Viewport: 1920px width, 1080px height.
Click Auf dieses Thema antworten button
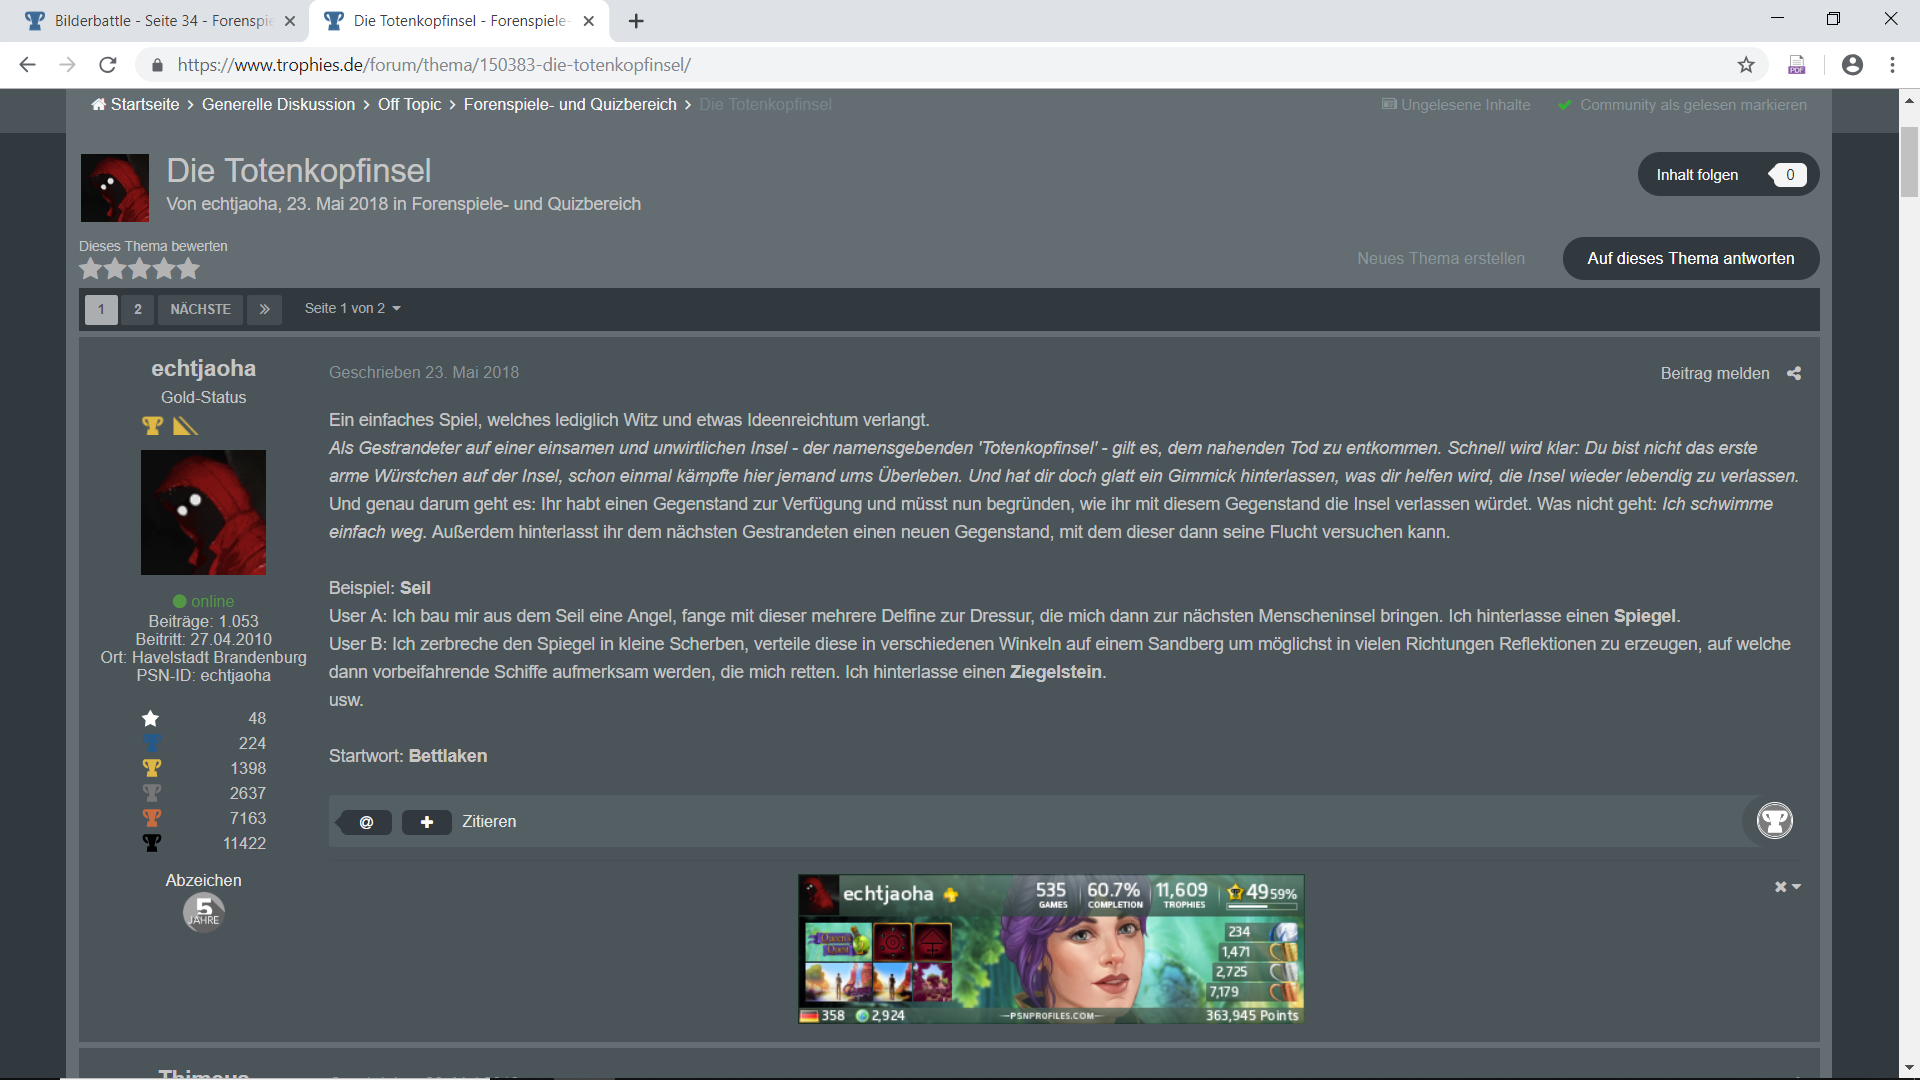[1690, 259]
